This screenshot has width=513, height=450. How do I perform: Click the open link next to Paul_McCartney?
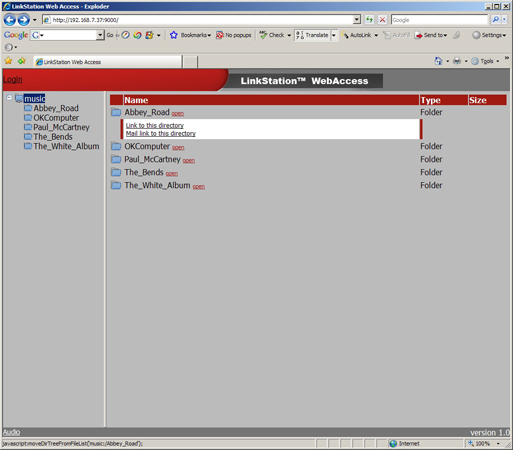(189, 161)
